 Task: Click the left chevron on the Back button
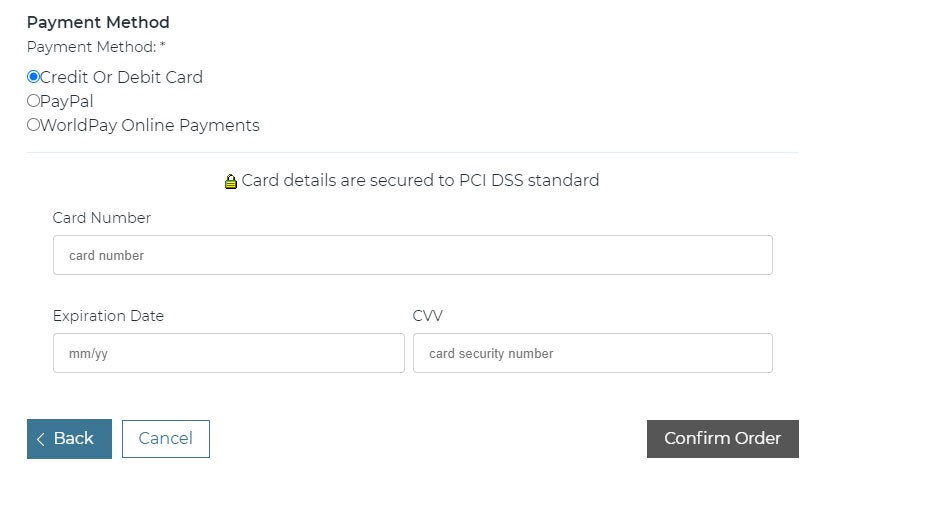pos(41,439)
